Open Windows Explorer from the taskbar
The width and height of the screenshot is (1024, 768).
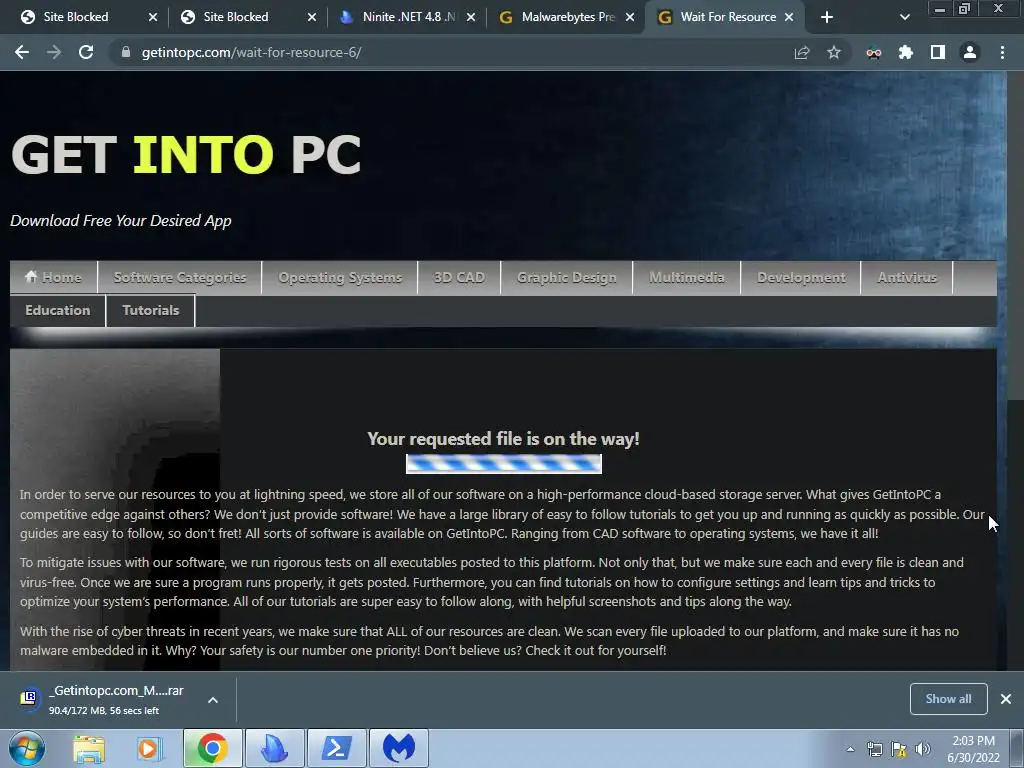[x=89, y=748]
